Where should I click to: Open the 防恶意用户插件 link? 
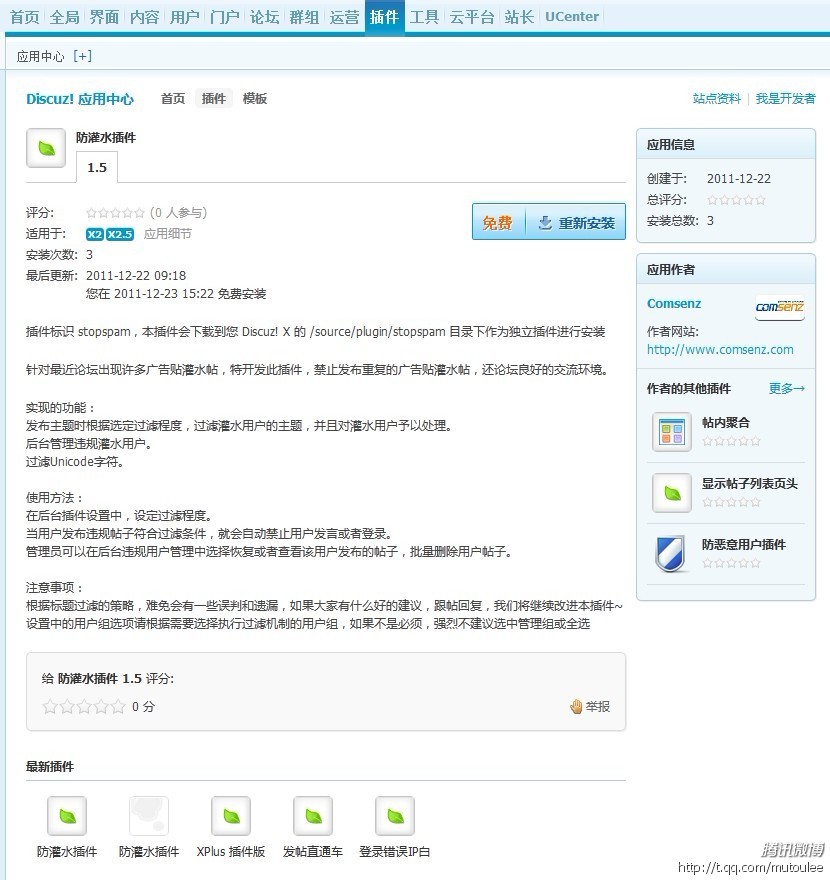pos(744,544)
